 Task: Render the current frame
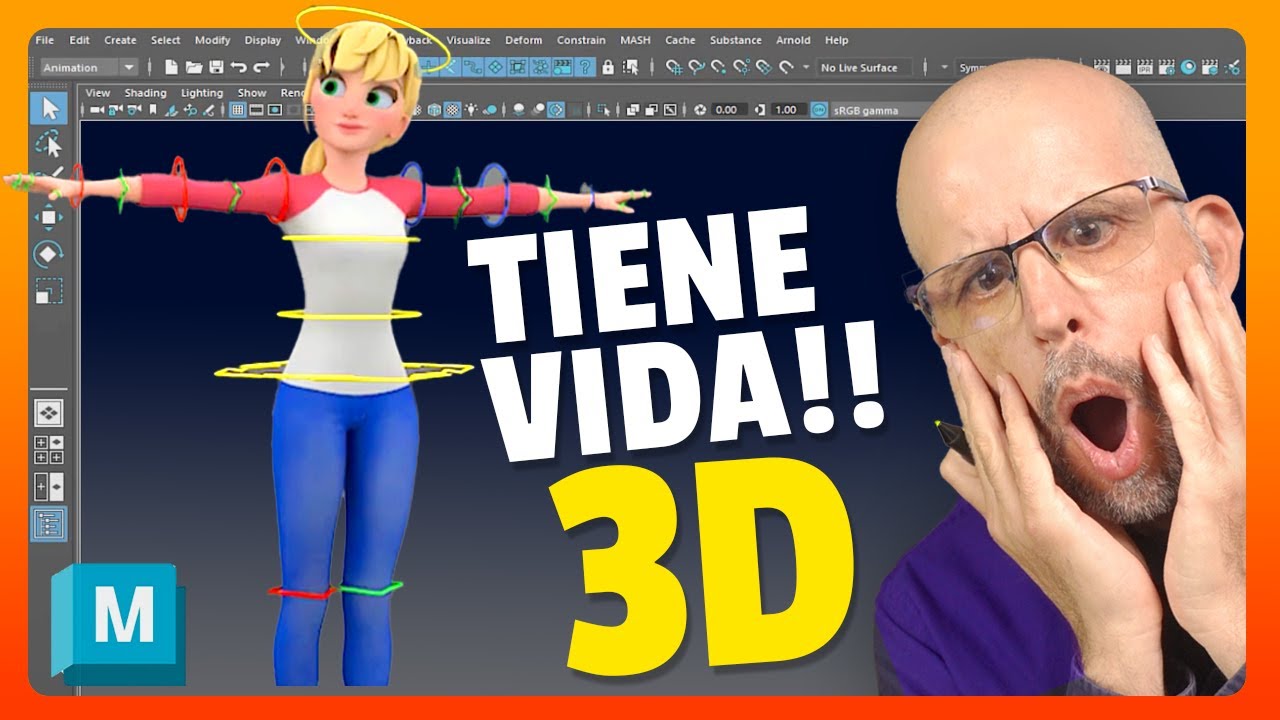tap(1123, 67)
